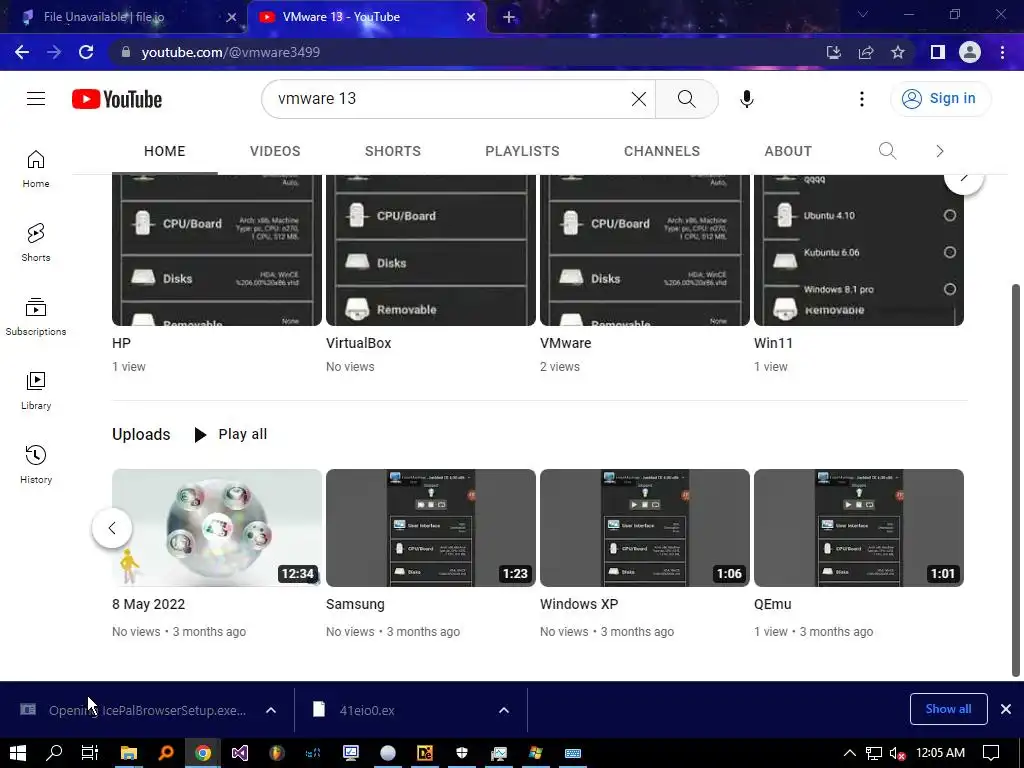Select the Windows 8.1 pro radio button in thumbnail
The image size is (1024, 768).
[950, 289]
